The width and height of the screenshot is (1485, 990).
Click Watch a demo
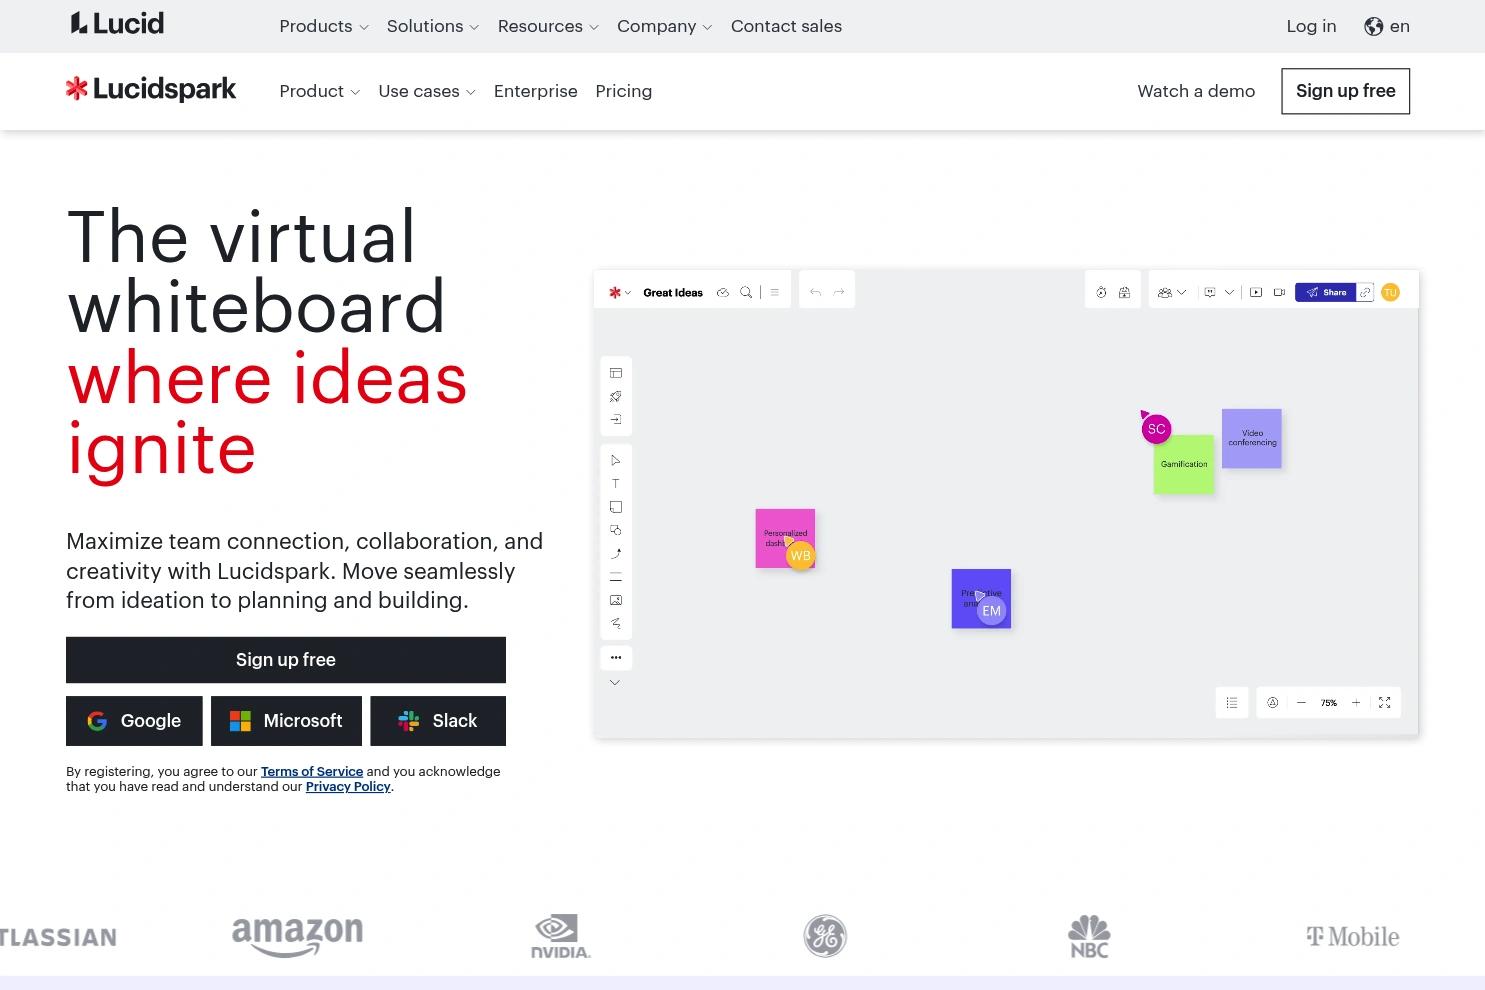(x=1196, y=91)
